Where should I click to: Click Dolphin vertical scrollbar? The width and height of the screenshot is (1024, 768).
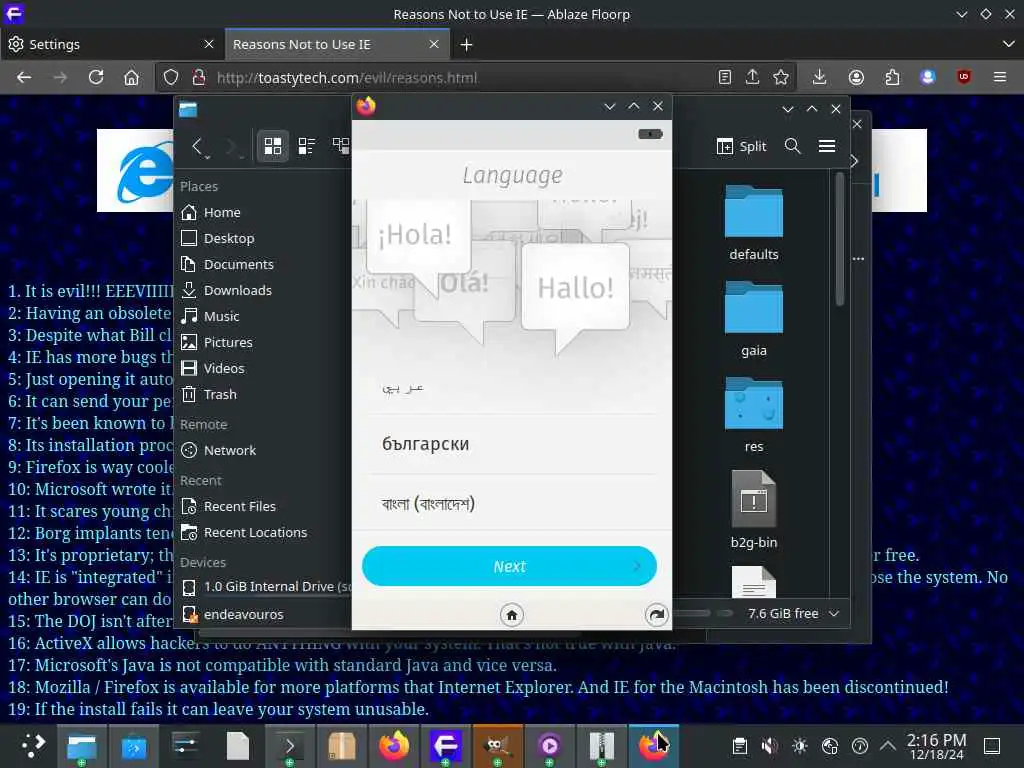(840, 238)
